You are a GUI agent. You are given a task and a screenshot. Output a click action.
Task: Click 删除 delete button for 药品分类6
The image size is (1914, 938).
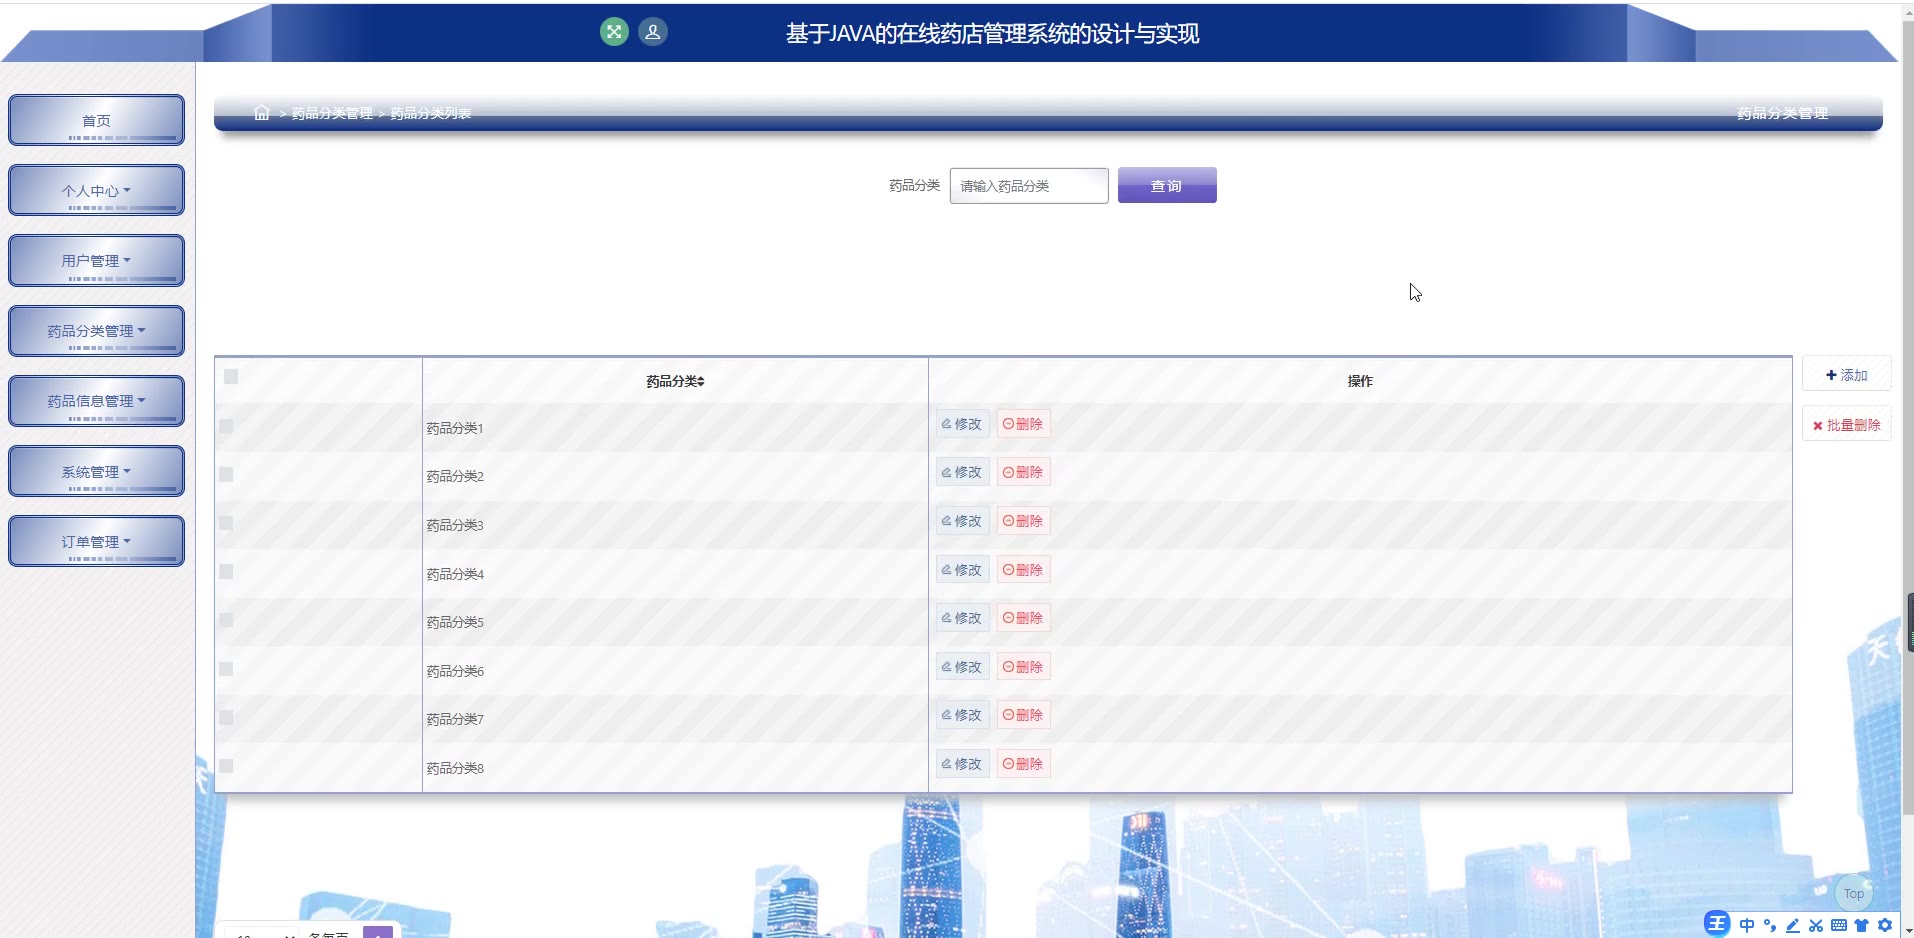click(1023, 667)
